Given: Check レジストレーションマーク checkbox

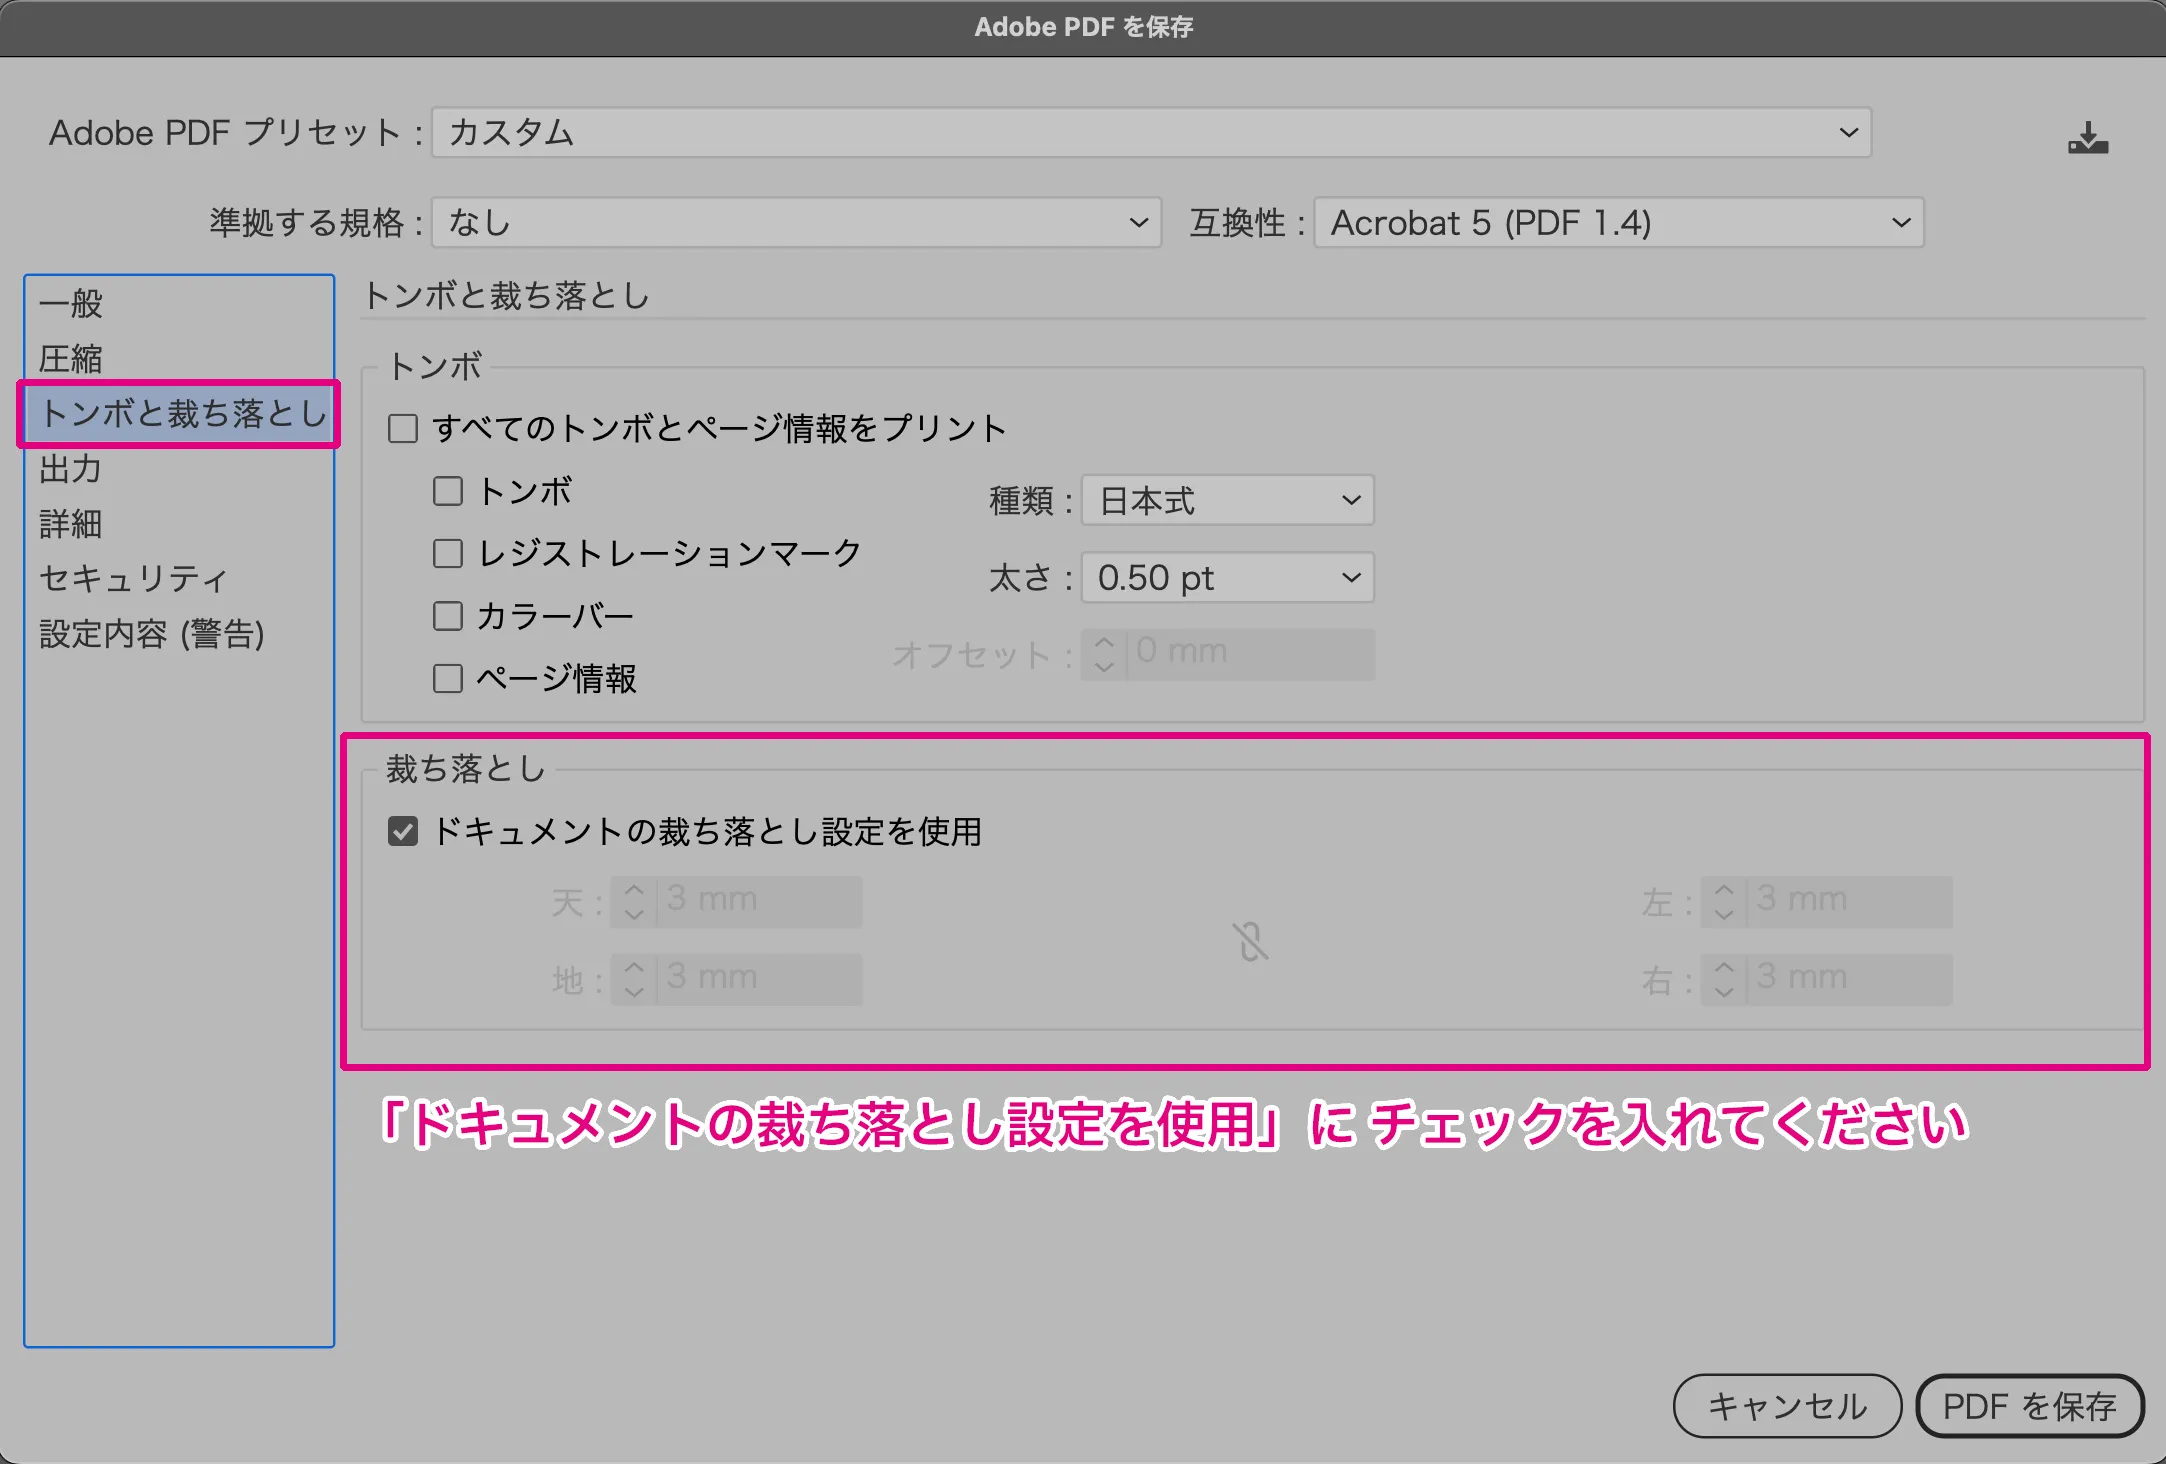Looking at the screenshot, I should (x=448, y=553).
